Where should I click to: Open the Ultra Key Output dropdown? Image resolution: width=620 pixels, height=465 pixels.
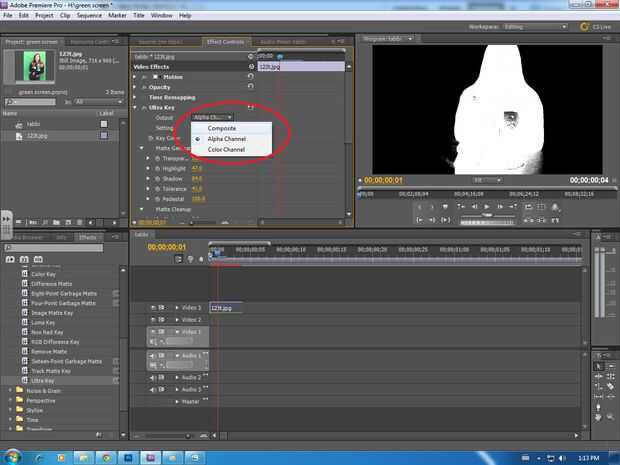[x=212, y=117]
